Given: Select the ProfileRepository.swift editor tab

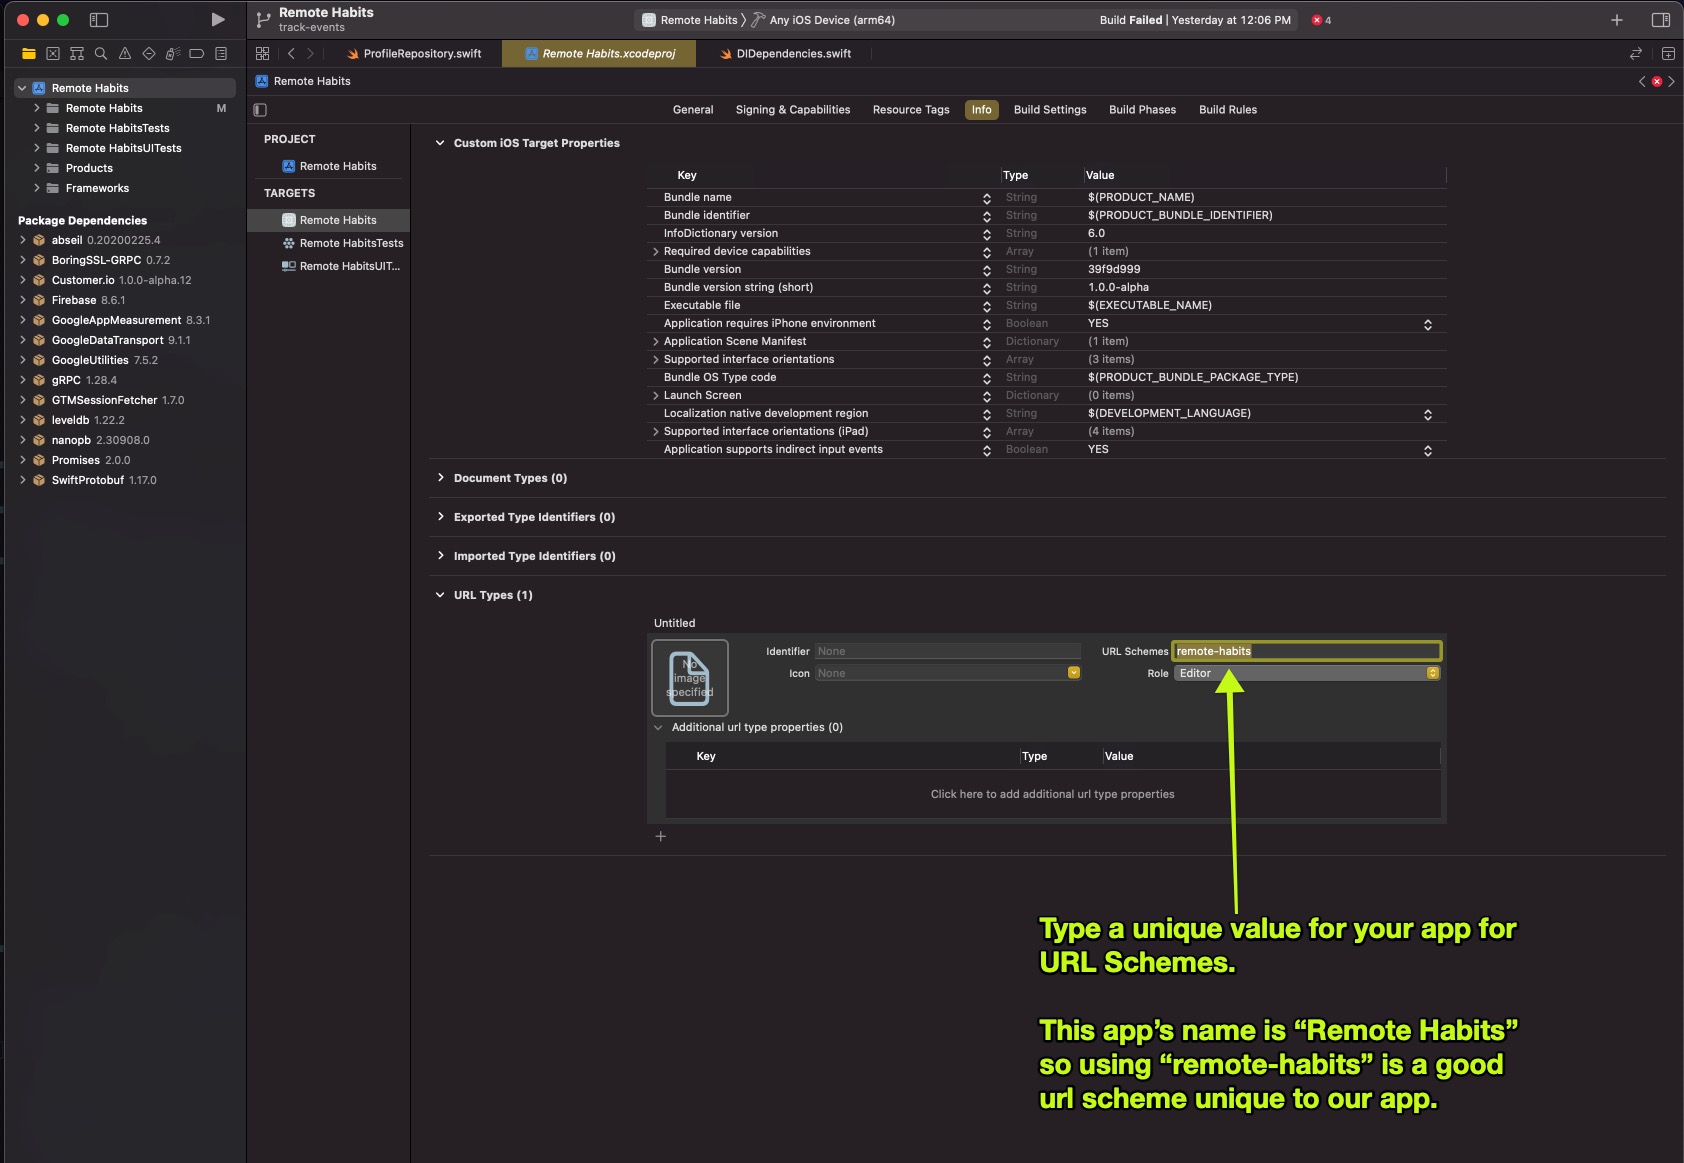Looking at the screenshot, I should [414, 54].
